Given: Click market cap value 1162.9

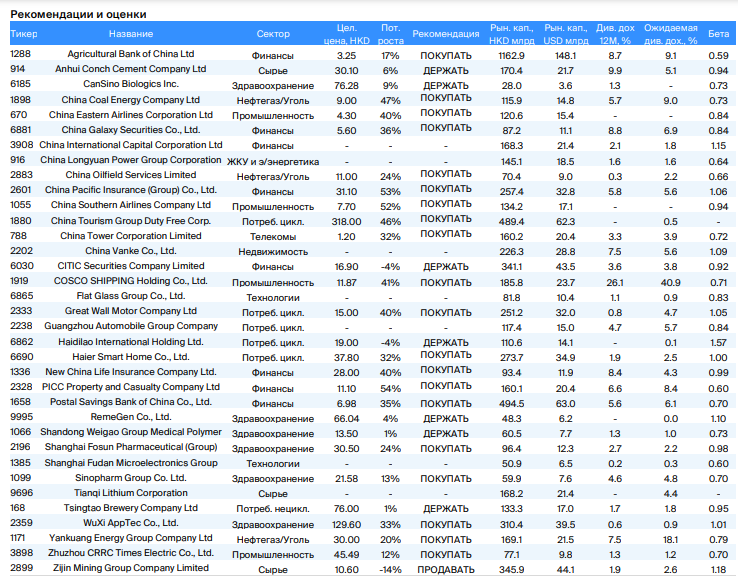Looking at the screenshot, I should 512,56.
